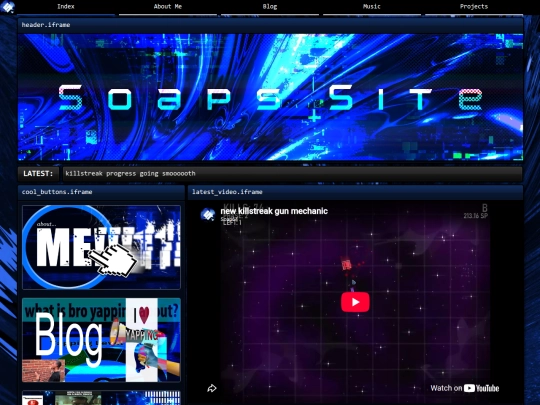Play the YouTube video
This screenshot has height=405, width=540.
coord(355,302)
